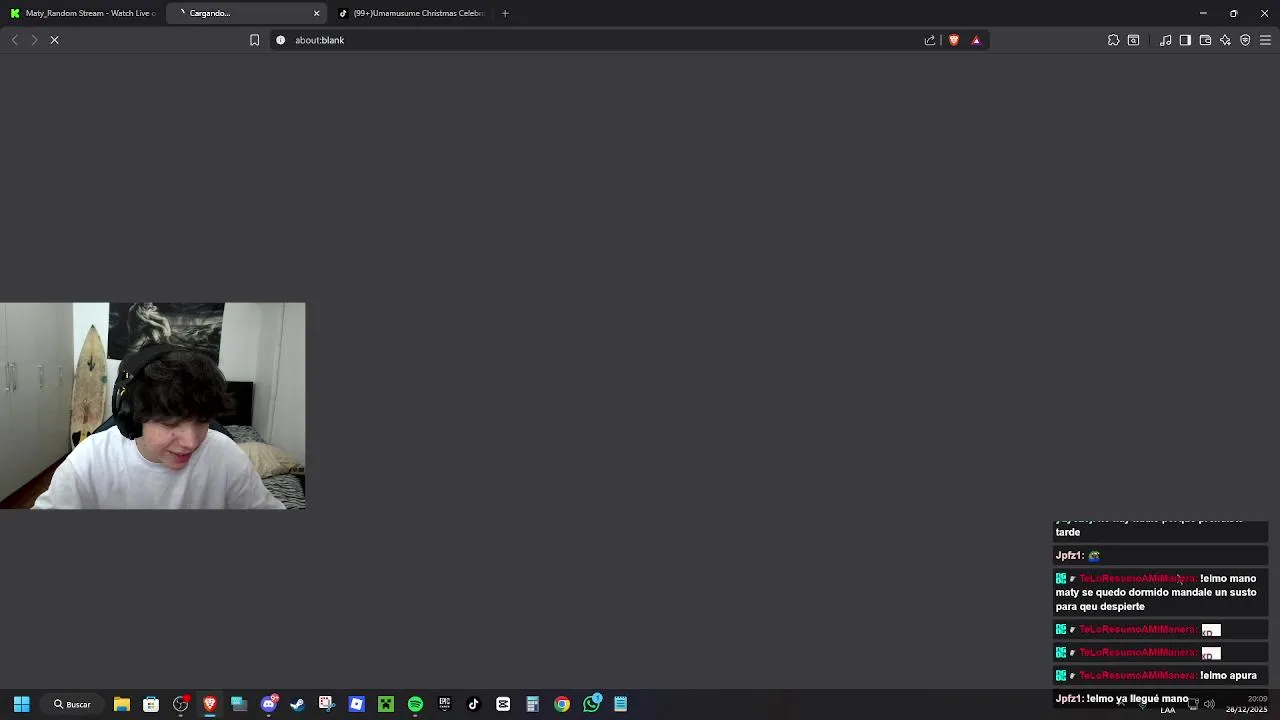The height and width of the screenshot is (720, 1280).
Task: Share this page via share icon
Action: click(930, 40)
